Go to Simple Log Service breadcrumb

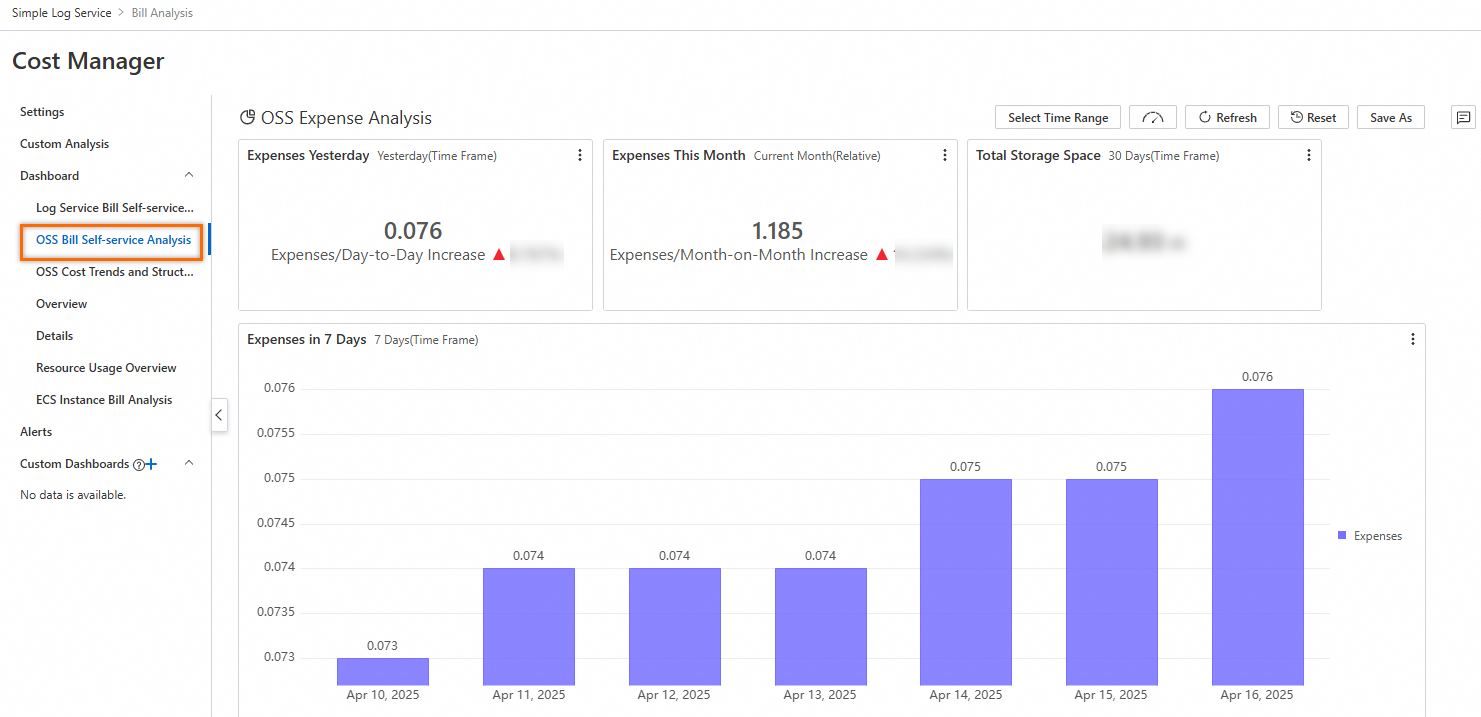pos(62,13)
